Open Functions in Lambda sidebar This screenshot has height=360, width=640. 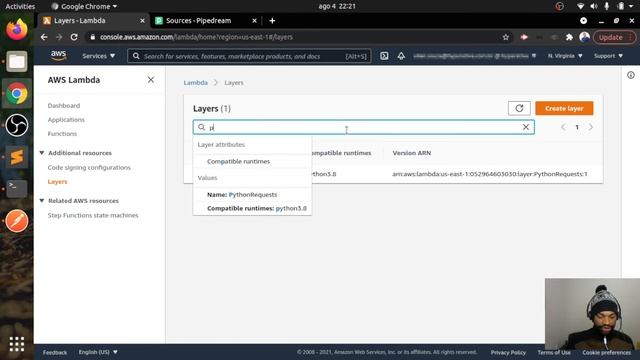tap(62, 134)
